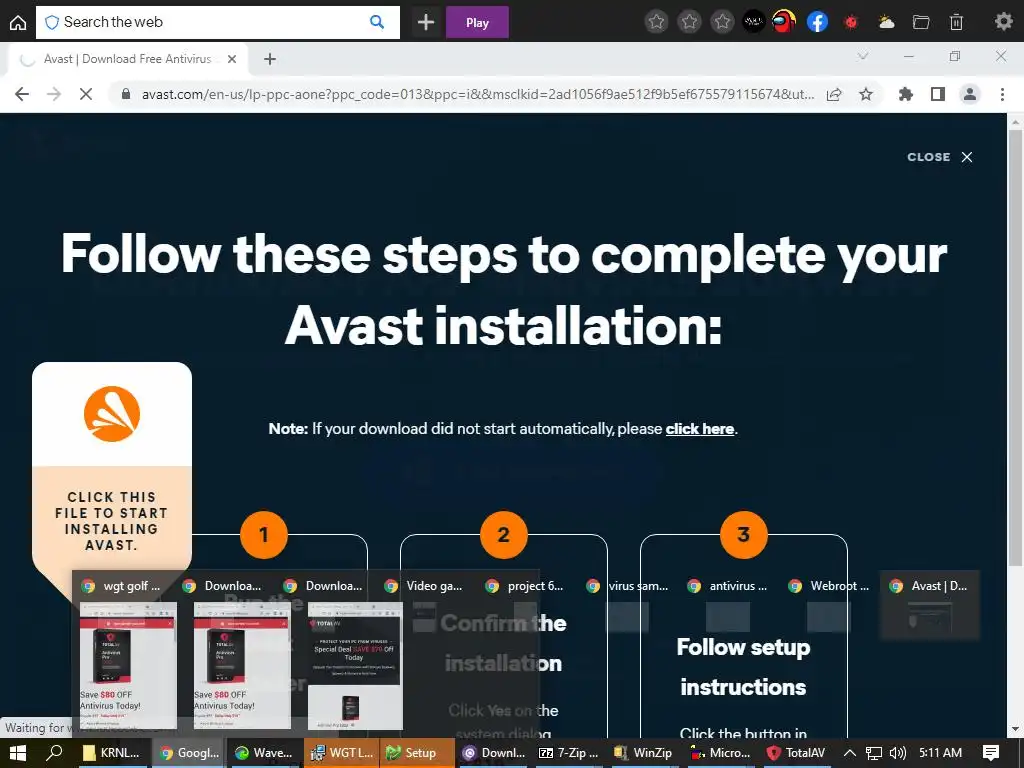Select the 'Avast | D...' window preview
Screen dimensions: 1024x768
(931, 605)
